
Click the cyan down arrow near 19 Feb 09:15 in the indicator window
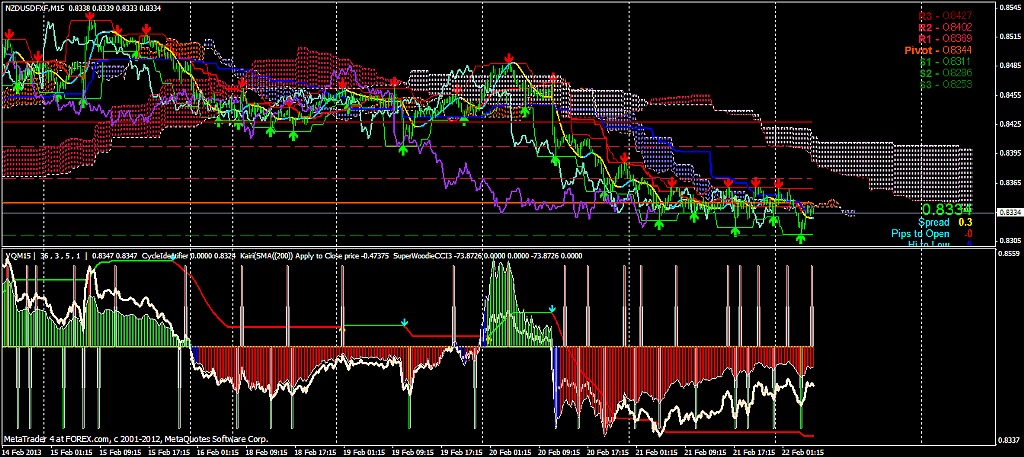tap(404, 323)
